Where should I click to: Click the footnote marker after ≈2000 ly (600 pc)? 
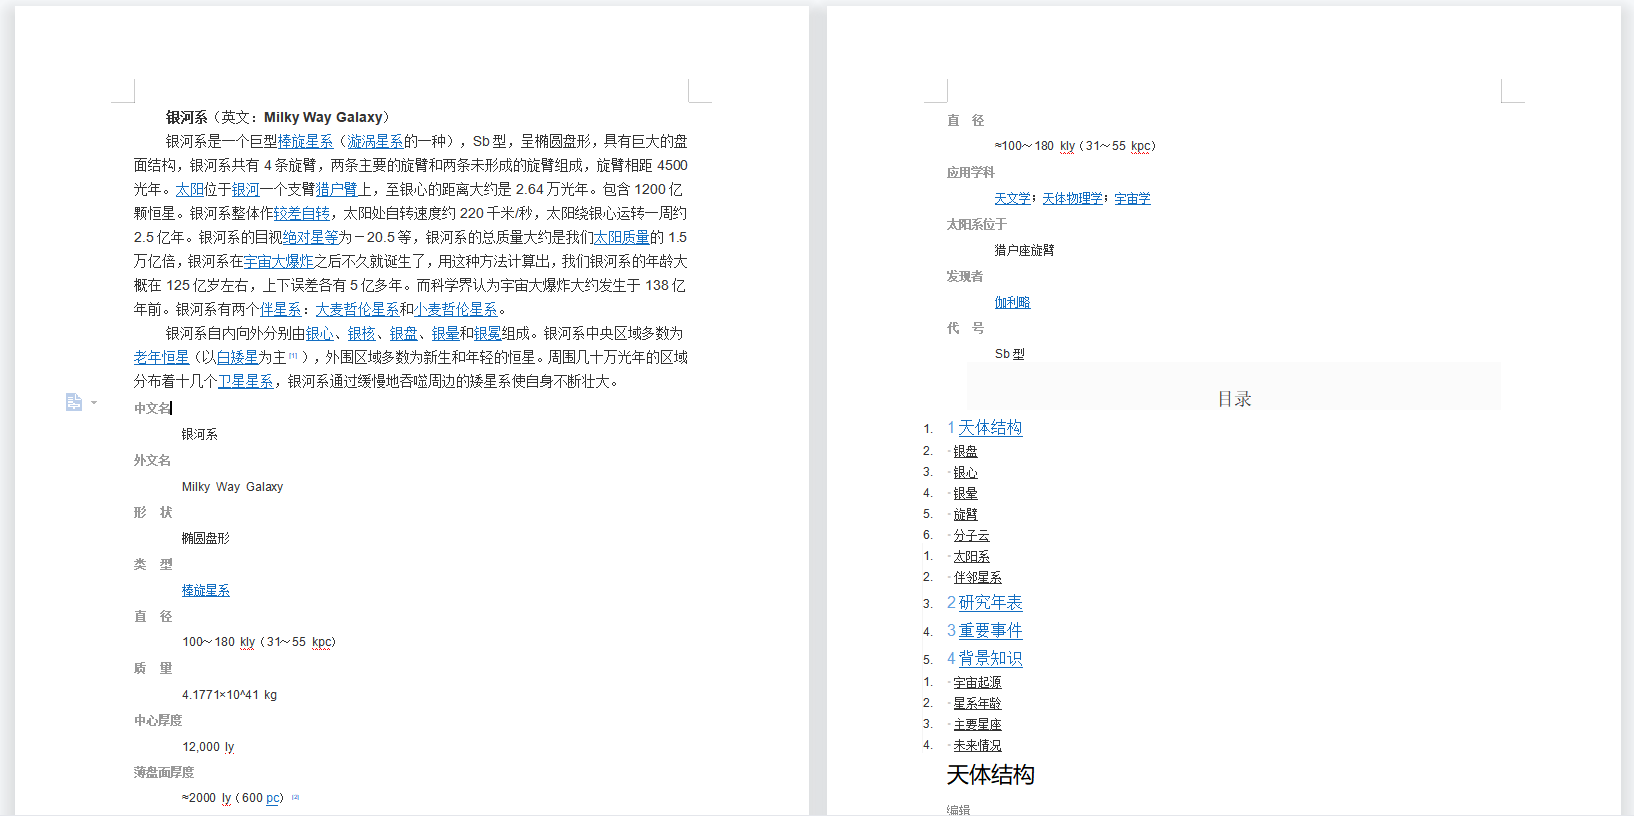click(x=295, y=797)
